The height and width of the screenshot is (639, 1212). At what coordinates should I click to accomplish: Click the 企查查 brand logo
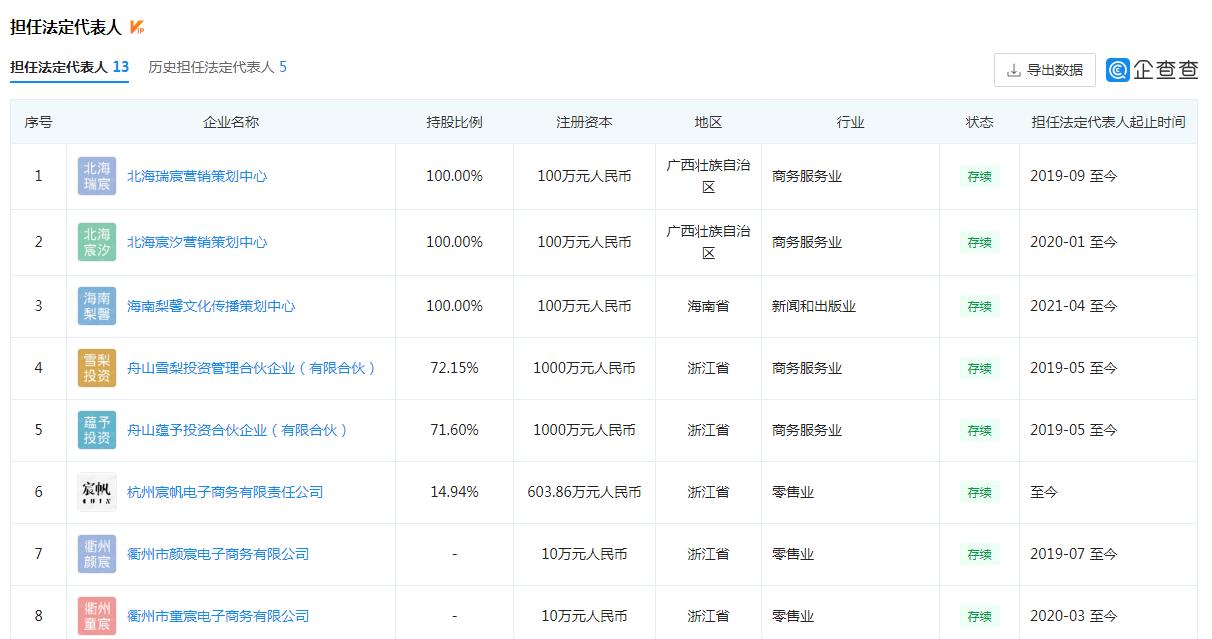click(x=1152, y=70)
